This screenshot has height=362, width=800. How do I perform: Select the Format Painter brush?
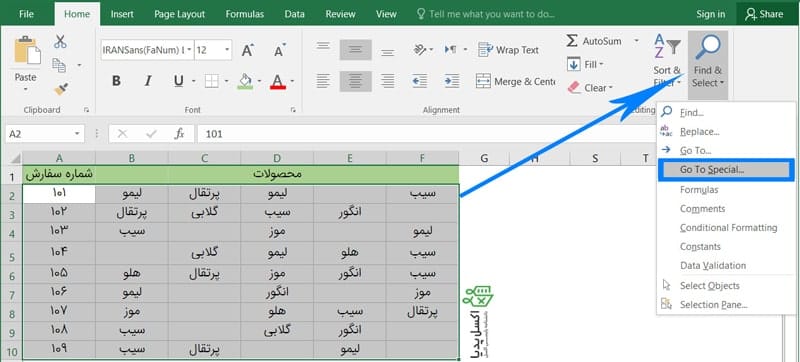click(61, 89)
